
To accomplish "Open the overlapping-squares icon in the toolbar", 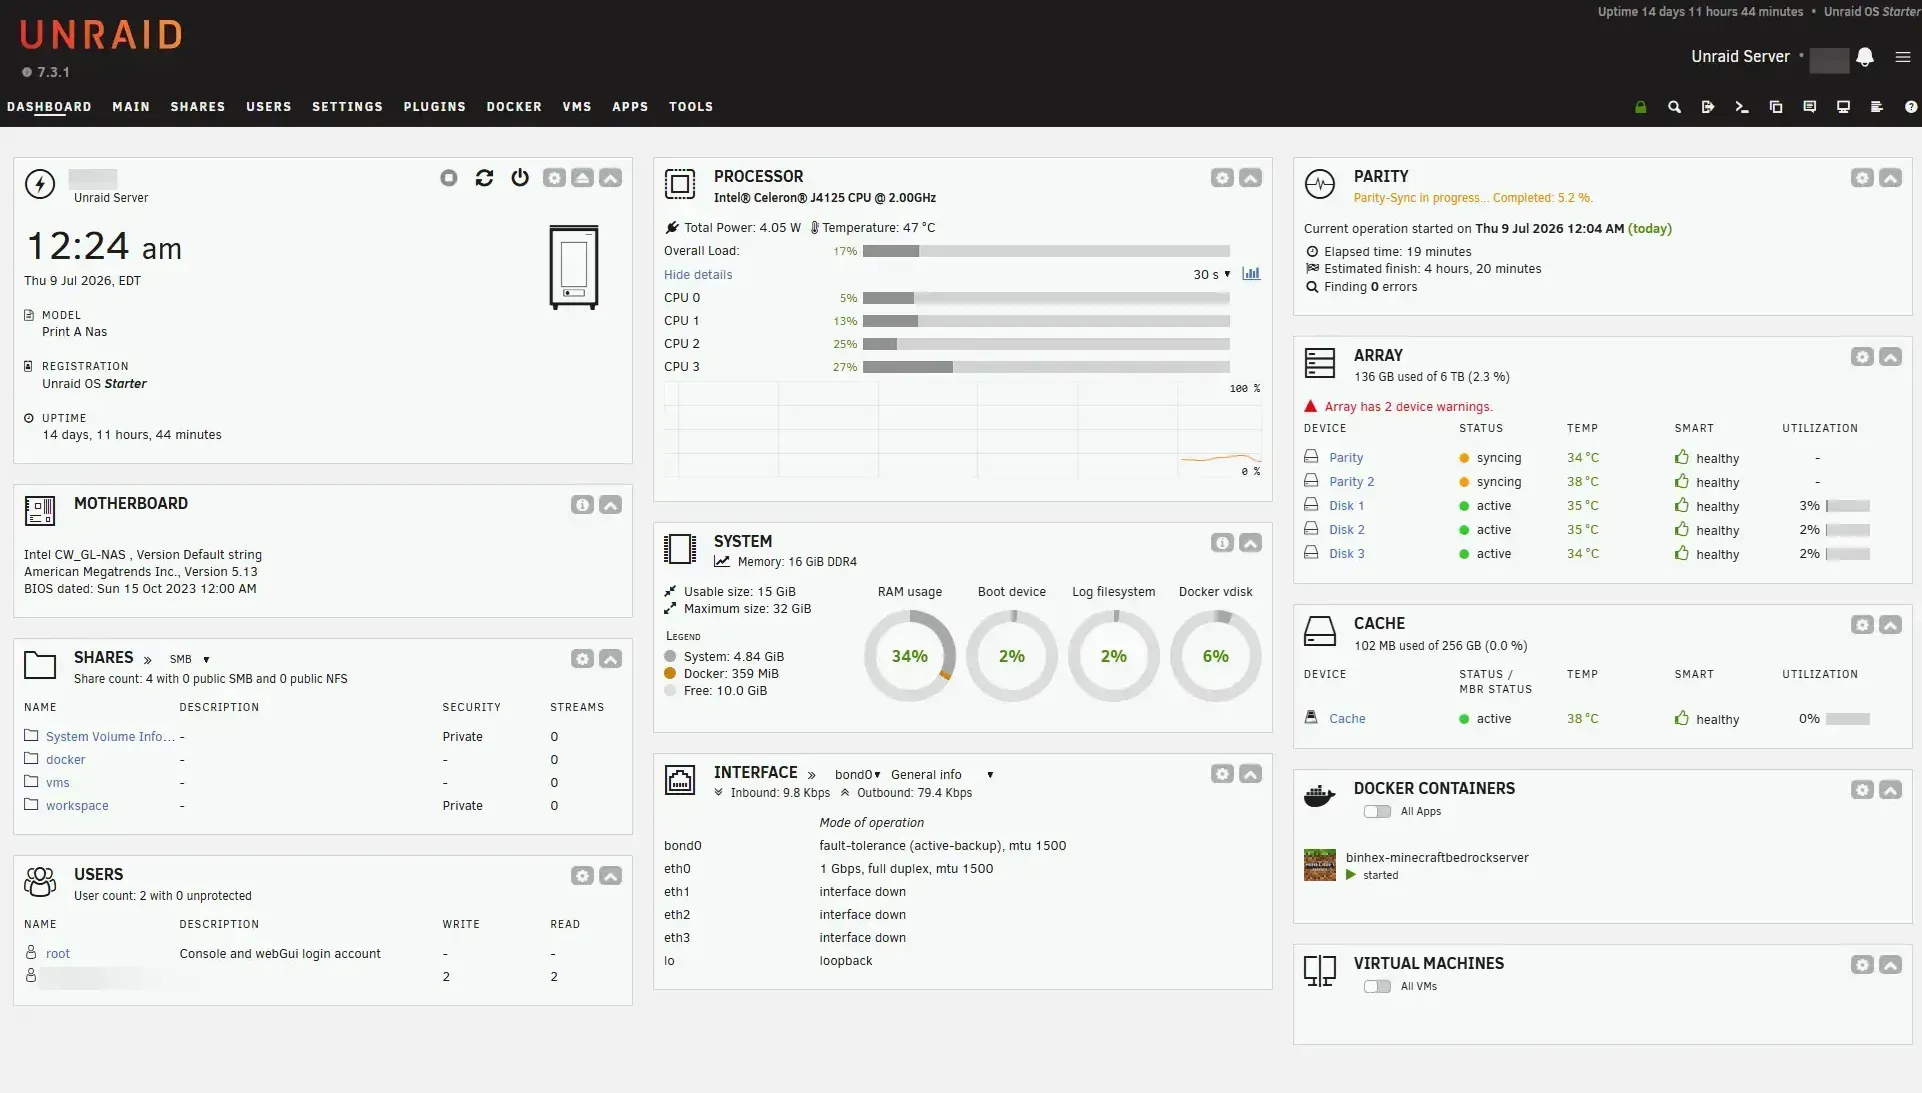I will (x=1776, y=107).
